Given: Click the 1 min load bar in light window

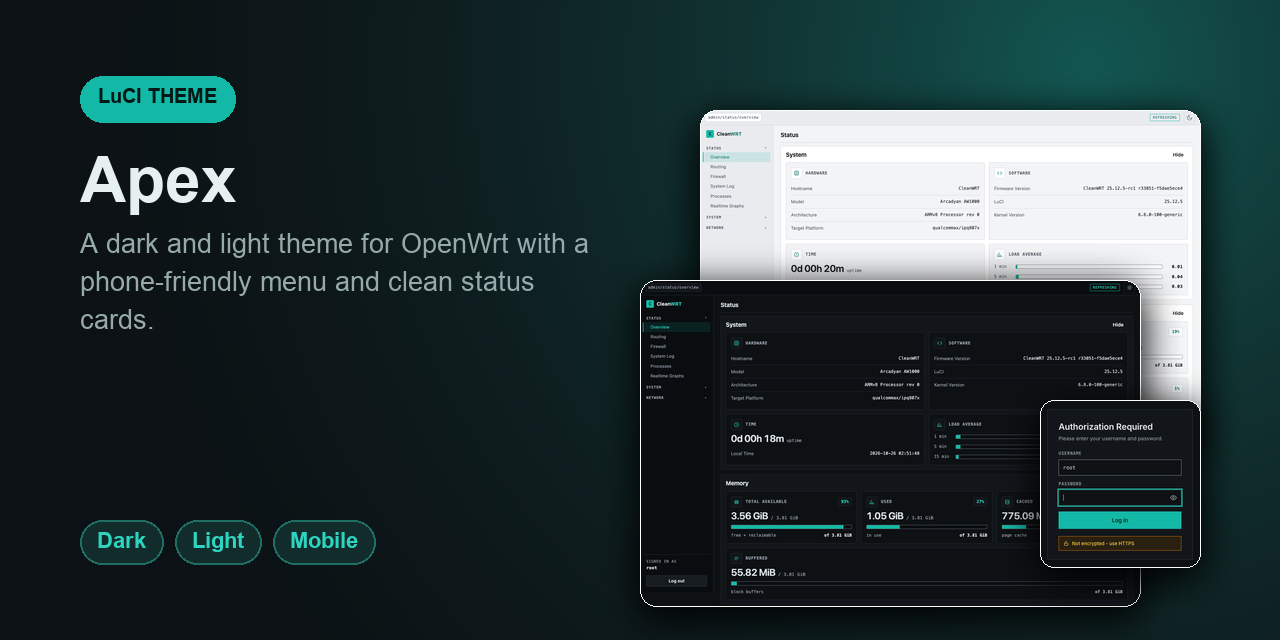Looking at the screenshot, I should click(1089, 267).
